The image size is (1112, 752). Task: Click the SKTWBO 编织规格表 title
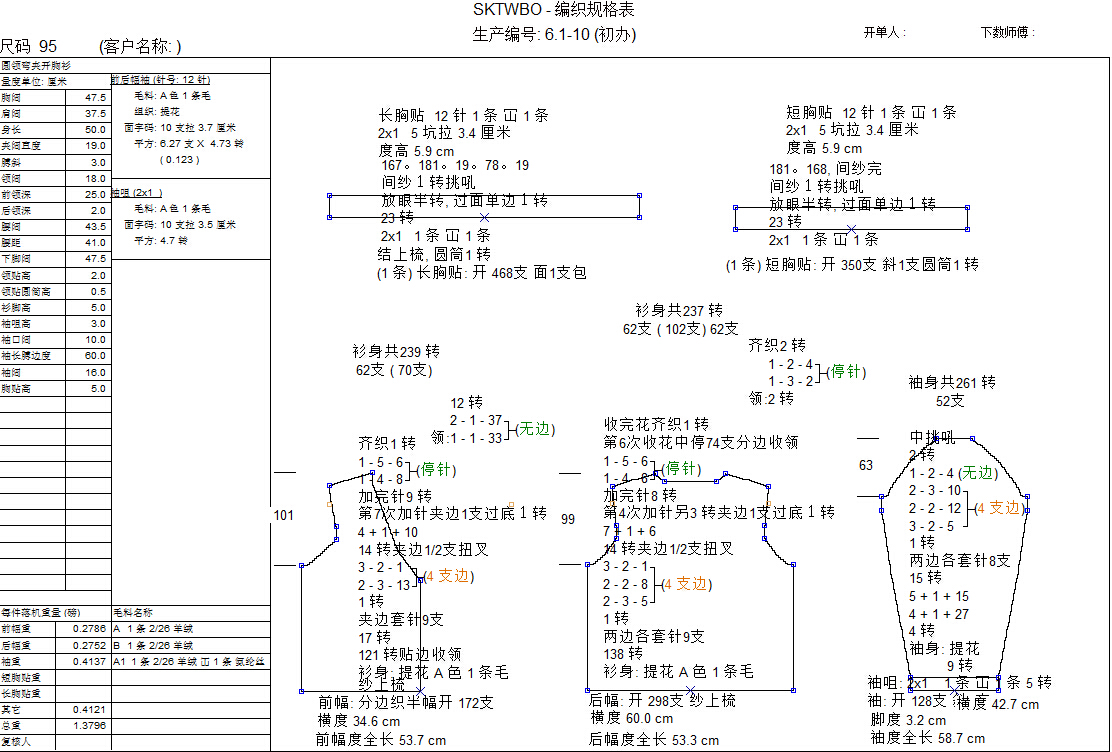(553, 11)
